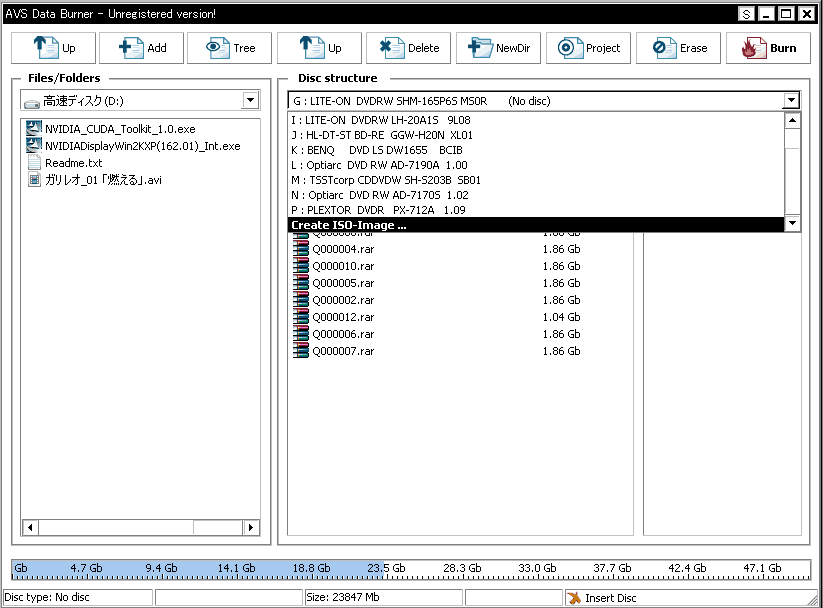Viewport: 823px width, 608px height.
Task: Choose drive J: HL-DT-ST BD-RE GGW-H20N
Action: tap(535, 135)
